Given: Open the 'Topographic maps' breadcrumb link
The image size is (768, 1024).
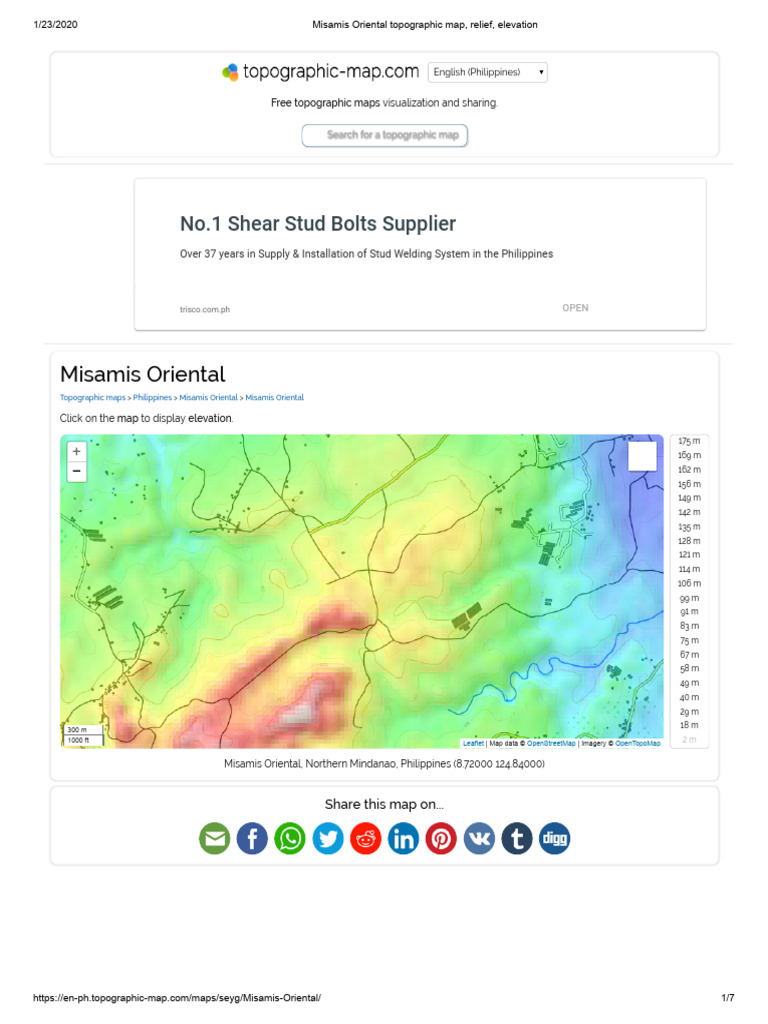Looking at the screenshot, I should [x=93, y=398].
